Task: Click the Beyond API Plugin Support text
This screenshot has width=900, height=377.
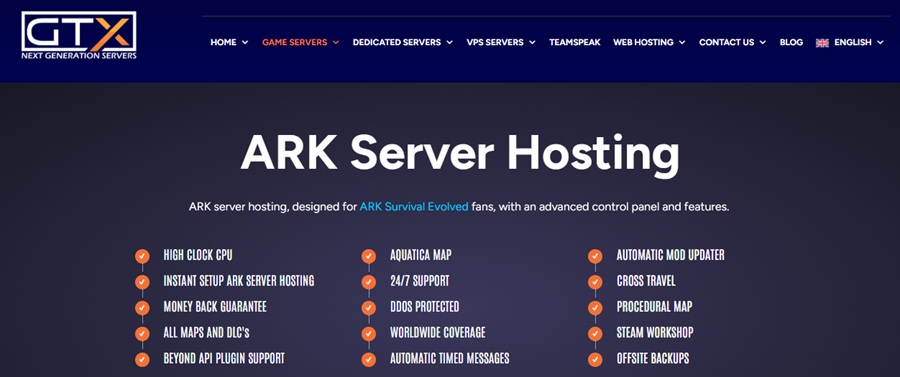Action: [x=224, y=359]
